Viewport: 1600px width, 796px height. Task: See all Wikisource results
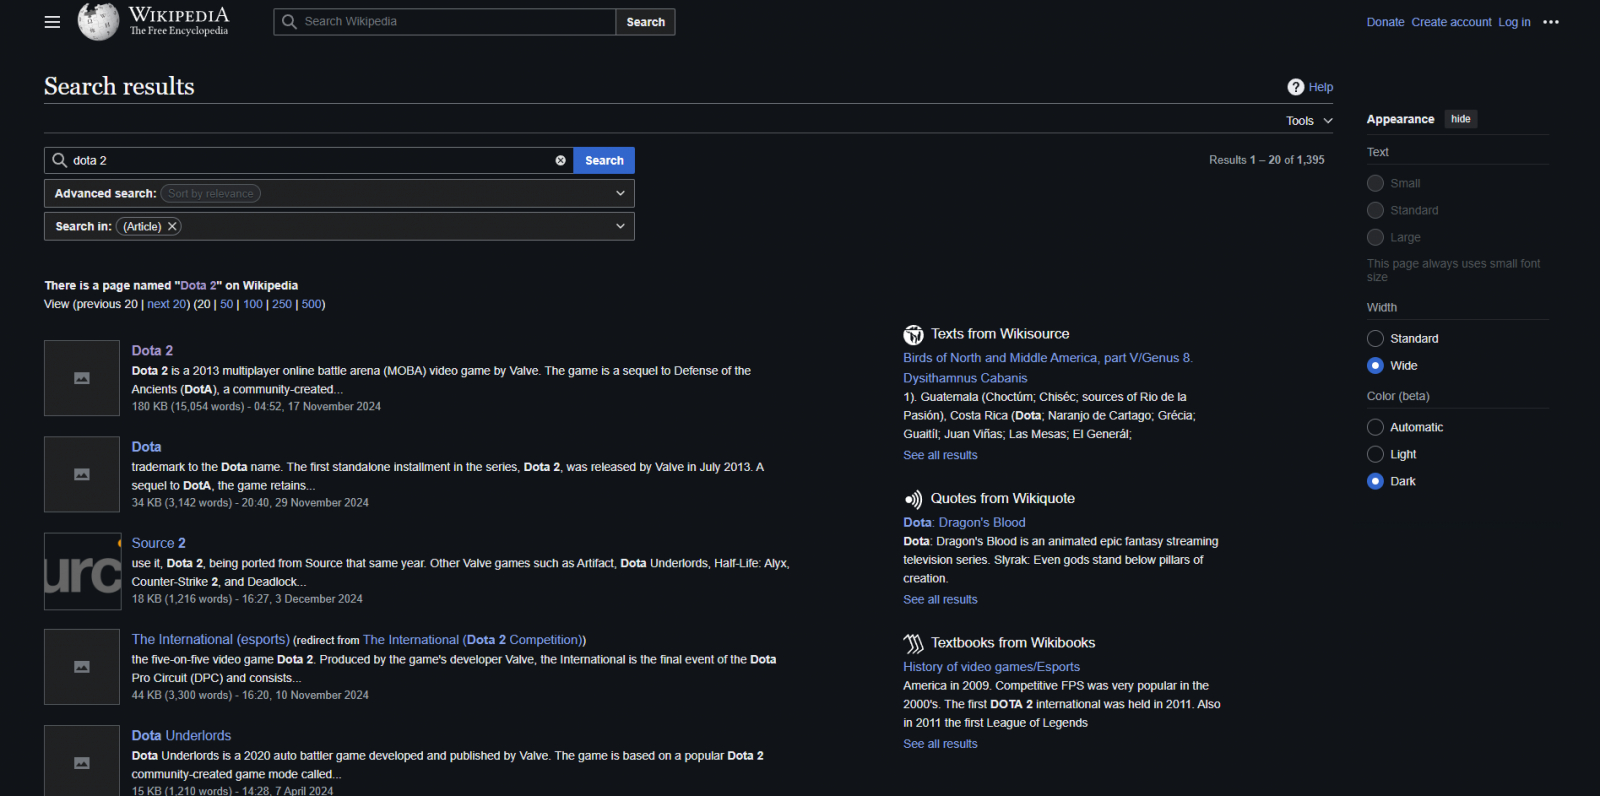pyautogui.click(x=940, y=455)
